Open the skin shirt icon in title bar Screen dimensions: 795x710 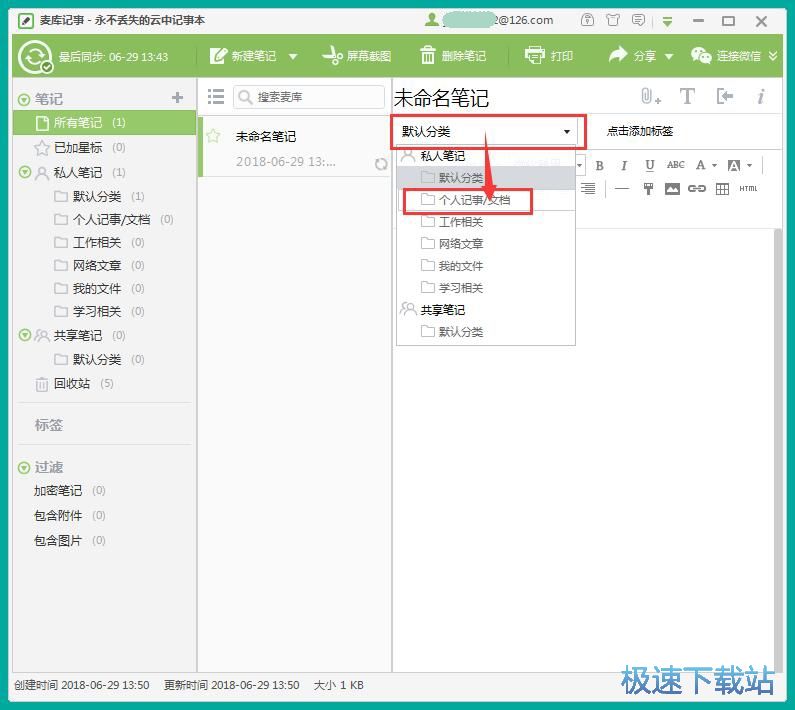[613, 20]
